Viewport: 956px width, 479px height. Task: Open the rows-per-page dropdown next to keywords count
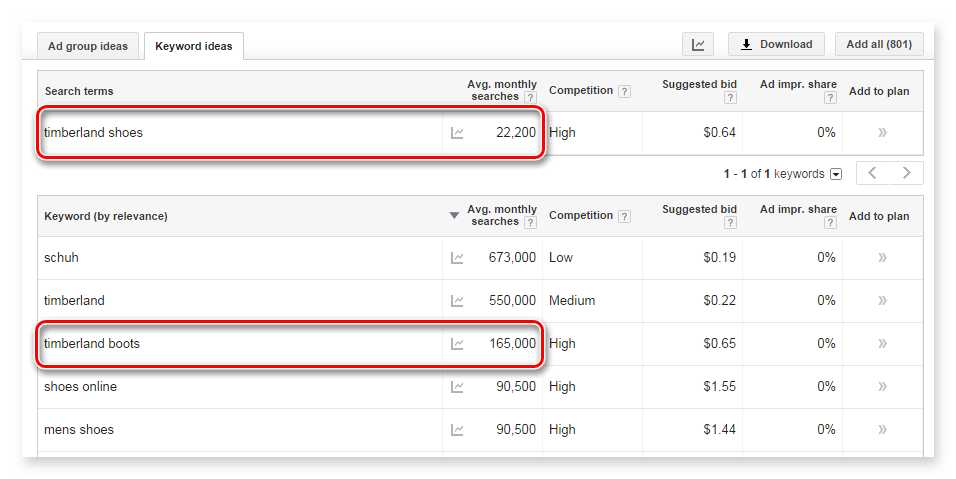click(x=836, y=174)
